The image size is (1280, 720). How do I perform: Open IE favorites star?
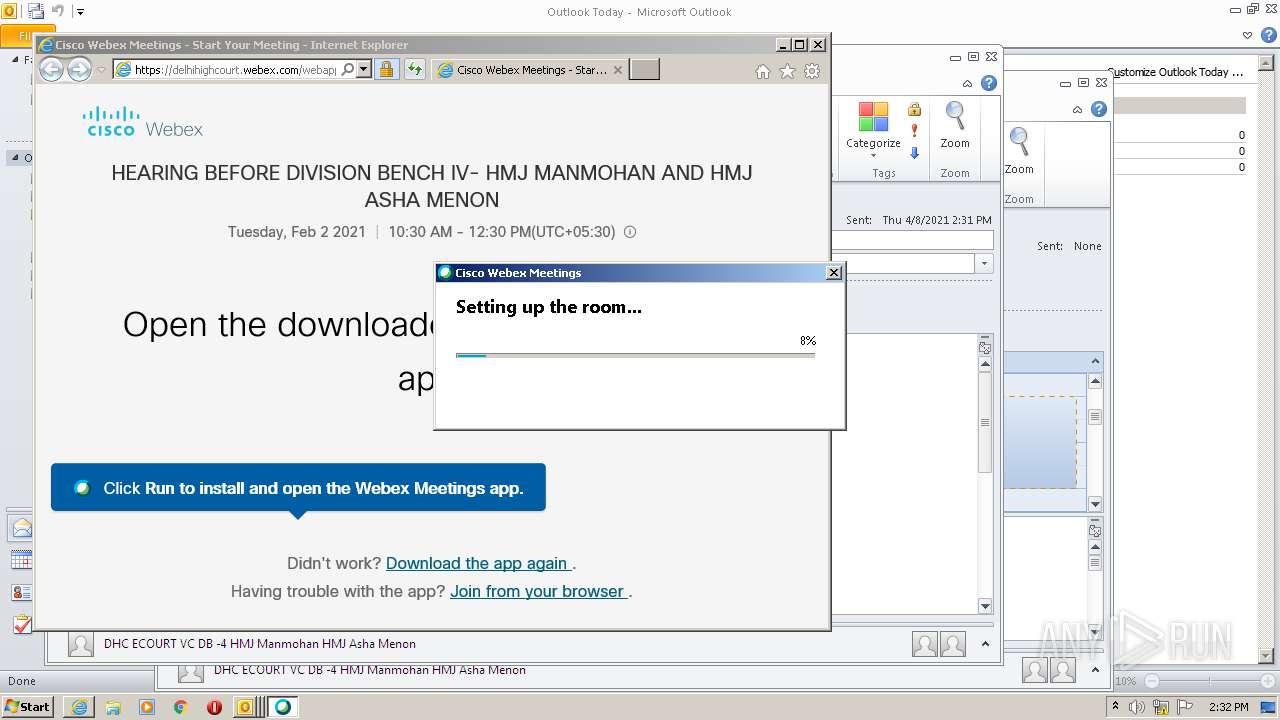pyautogui.click(x=787, y=71)
